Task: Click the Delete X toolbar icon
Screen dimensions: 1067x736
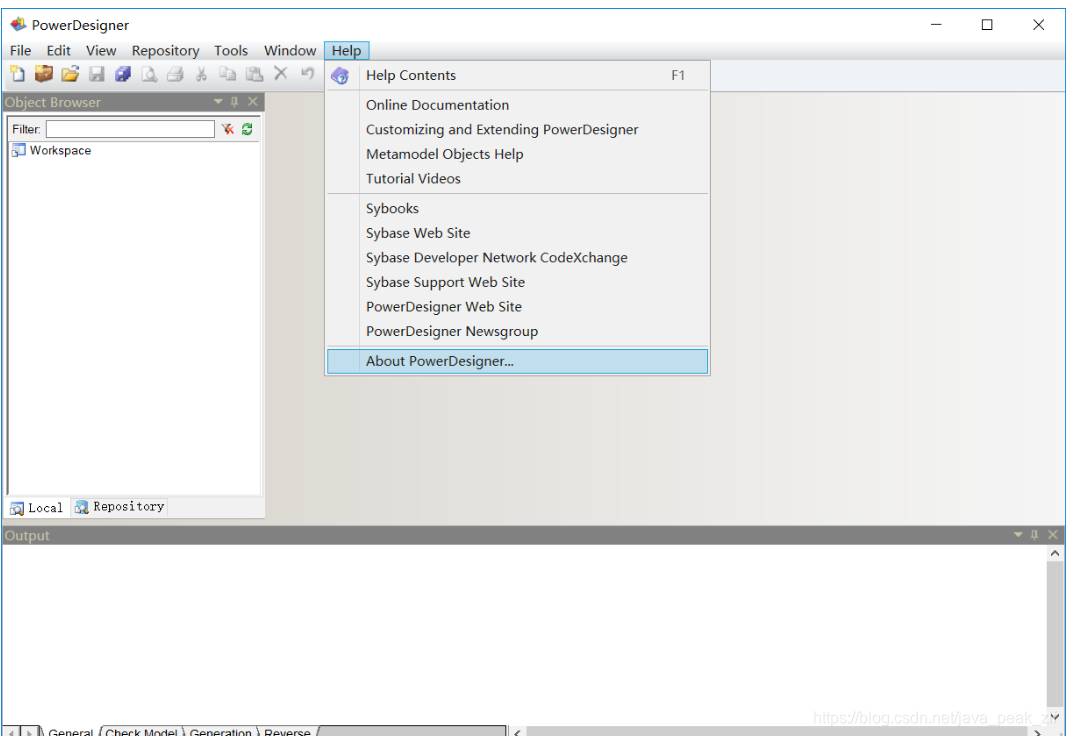Action: coord(280,73)
